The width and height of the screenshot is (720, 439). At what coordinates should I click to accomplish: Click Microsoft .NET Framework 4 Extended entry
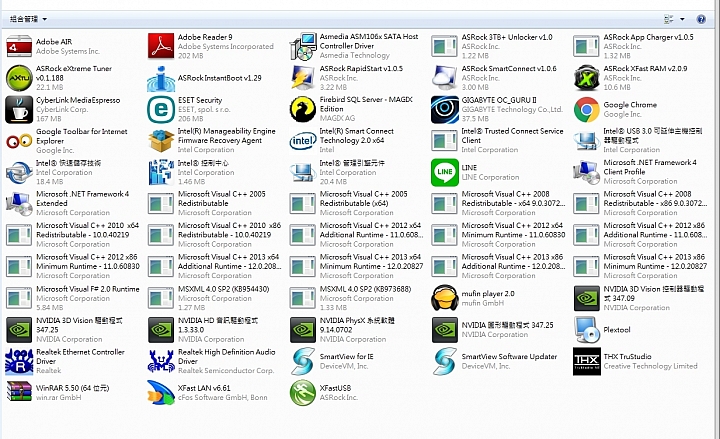(x=68, y=203)
